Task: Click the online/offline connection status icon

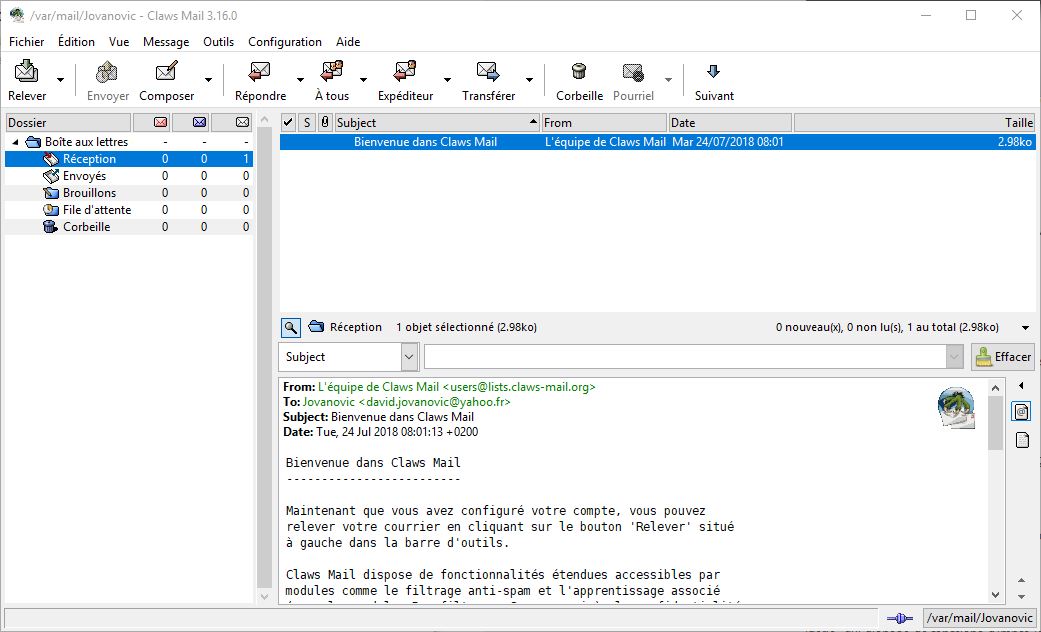Action: click(900, 618)
